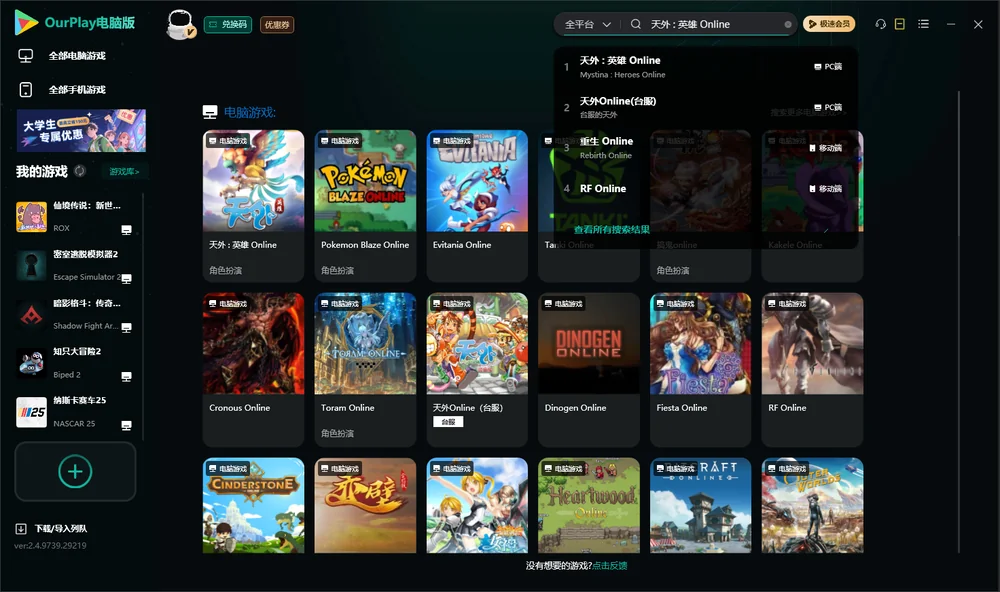Expand the 全平台 platform dropdown

pyautogui.click(x=587, y=24)
